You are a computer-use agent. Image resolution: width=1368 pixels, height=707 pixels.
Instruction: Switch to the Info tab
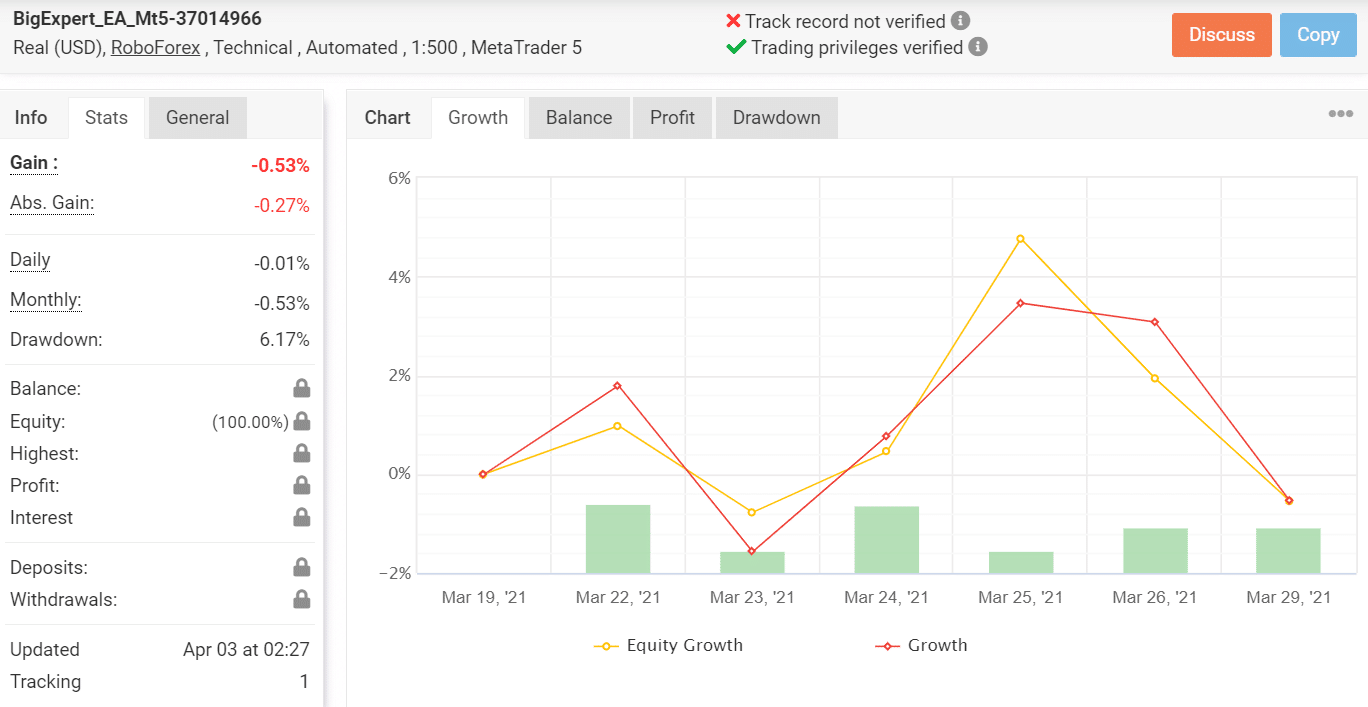[x=29, y=117]
